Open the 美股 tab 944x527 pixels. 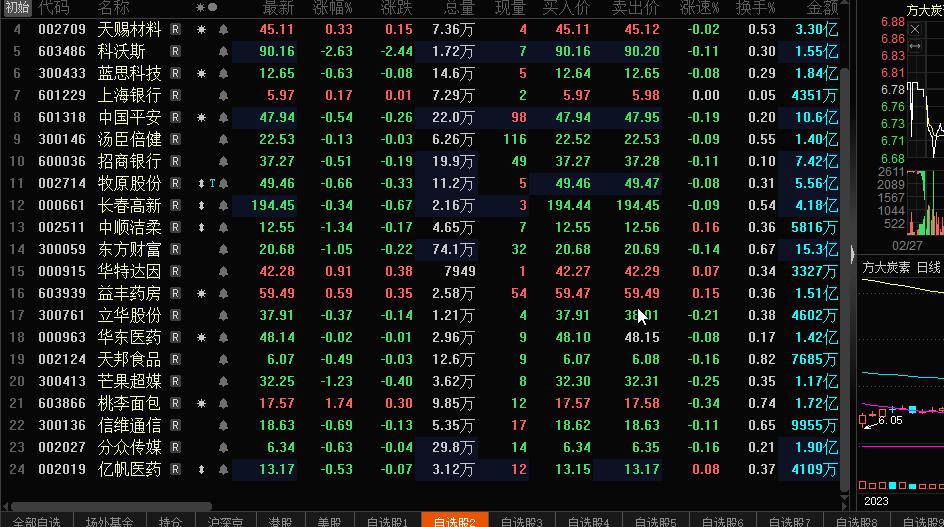click(x=329, y=521)
